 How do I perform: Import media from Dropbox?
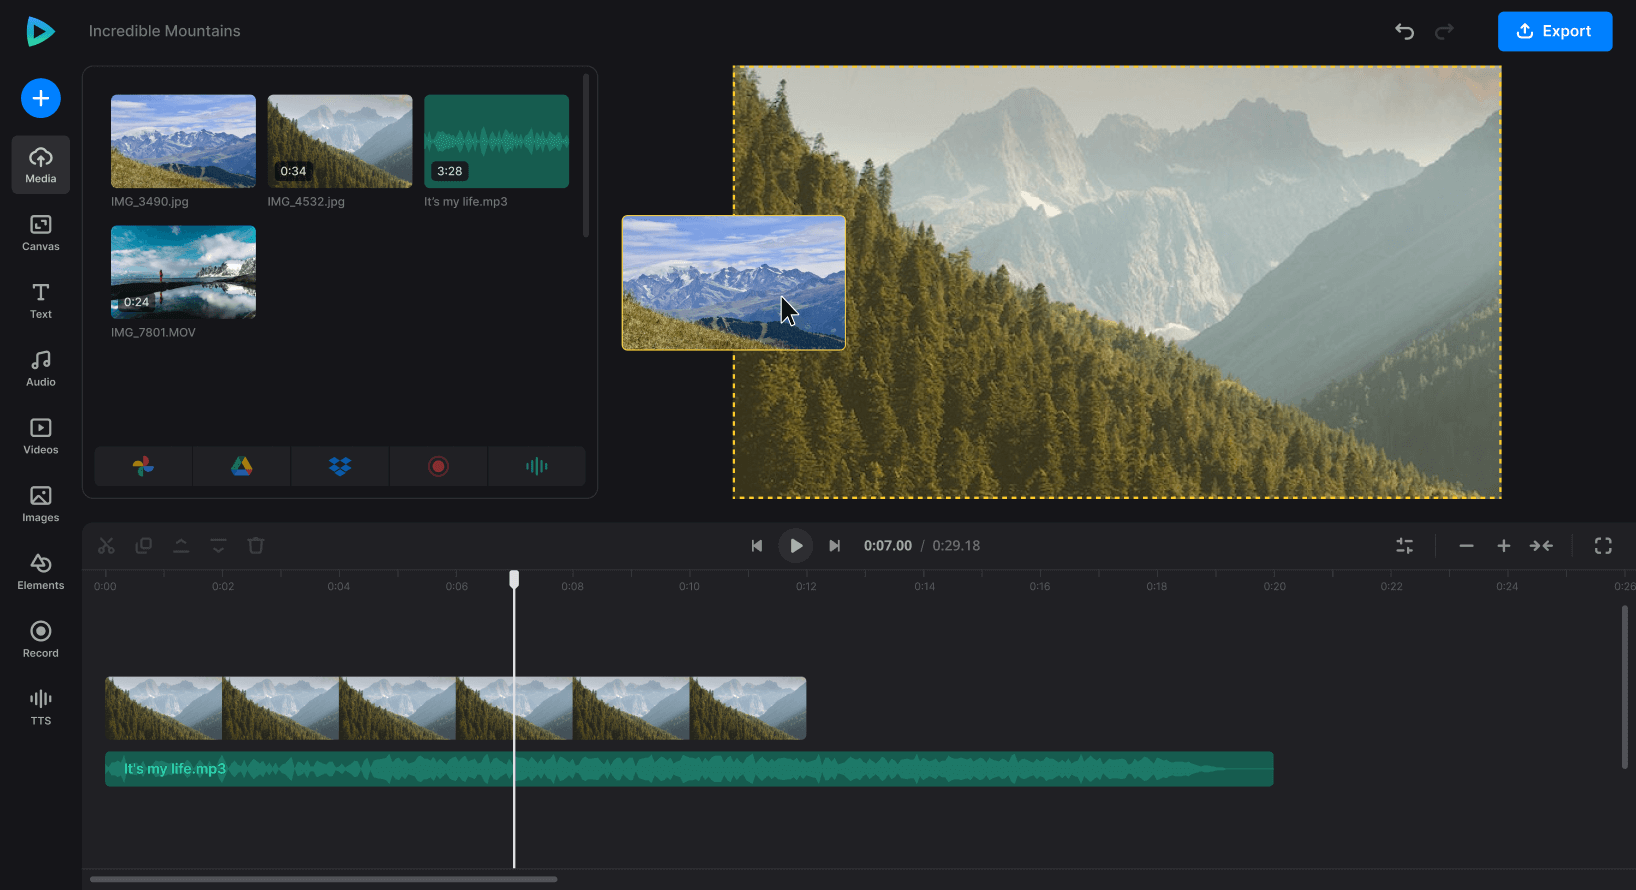pyautogui.click(x=340, y=466)
